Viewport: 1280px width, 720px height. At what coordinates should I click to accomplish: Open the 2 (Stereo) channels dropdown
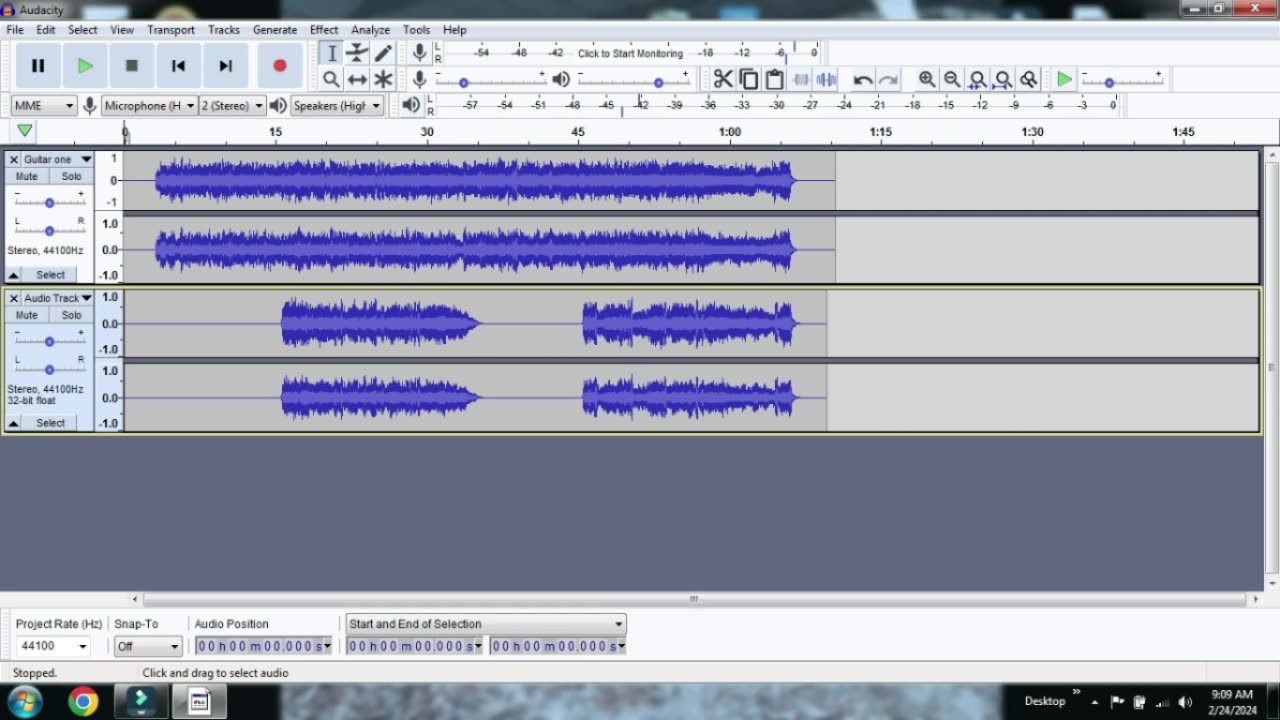tap(232, 105)
